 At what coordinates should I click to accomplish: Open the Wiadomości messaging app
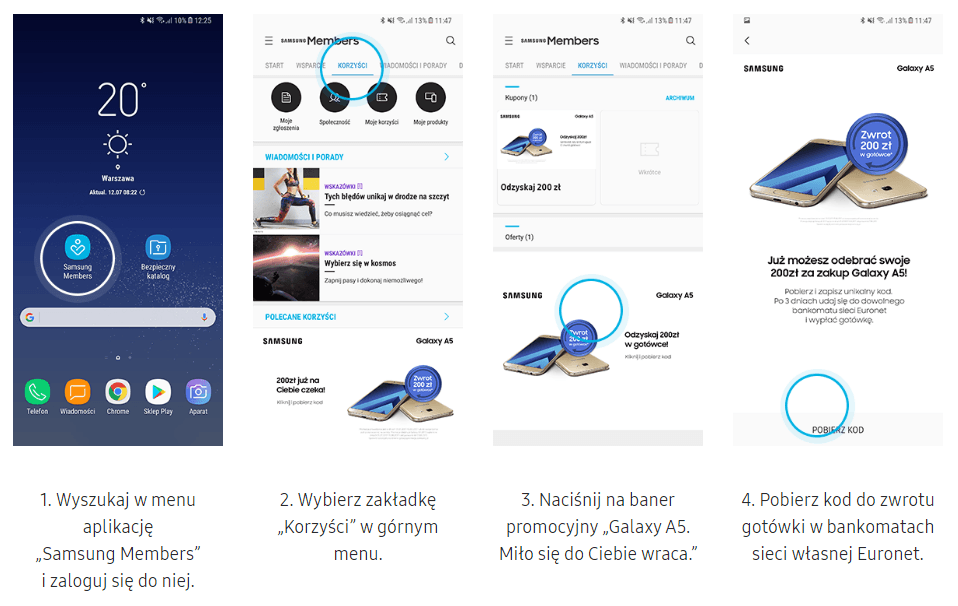pos(78,392)
